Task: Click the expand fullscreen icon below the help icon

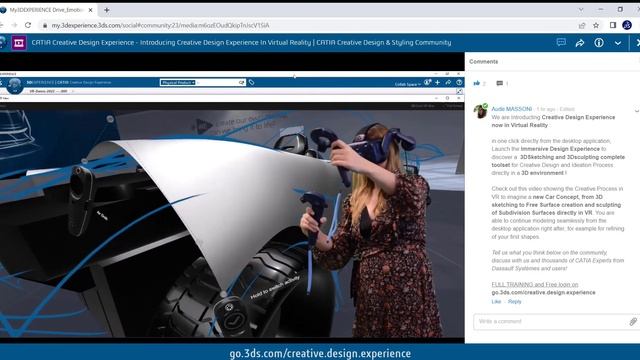Action: (459, 91)
